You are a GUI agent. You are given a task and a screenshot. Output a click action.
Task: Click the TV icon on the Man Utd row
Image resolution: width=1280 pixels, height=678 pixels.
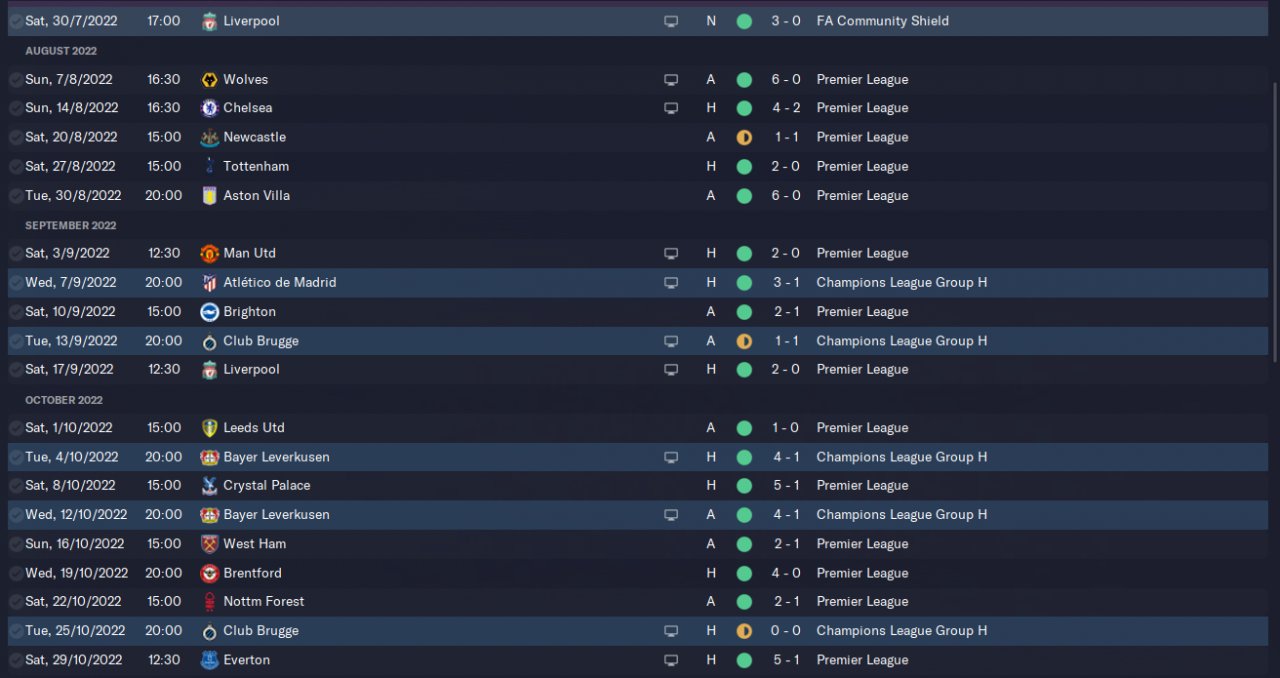coord(671,254)
